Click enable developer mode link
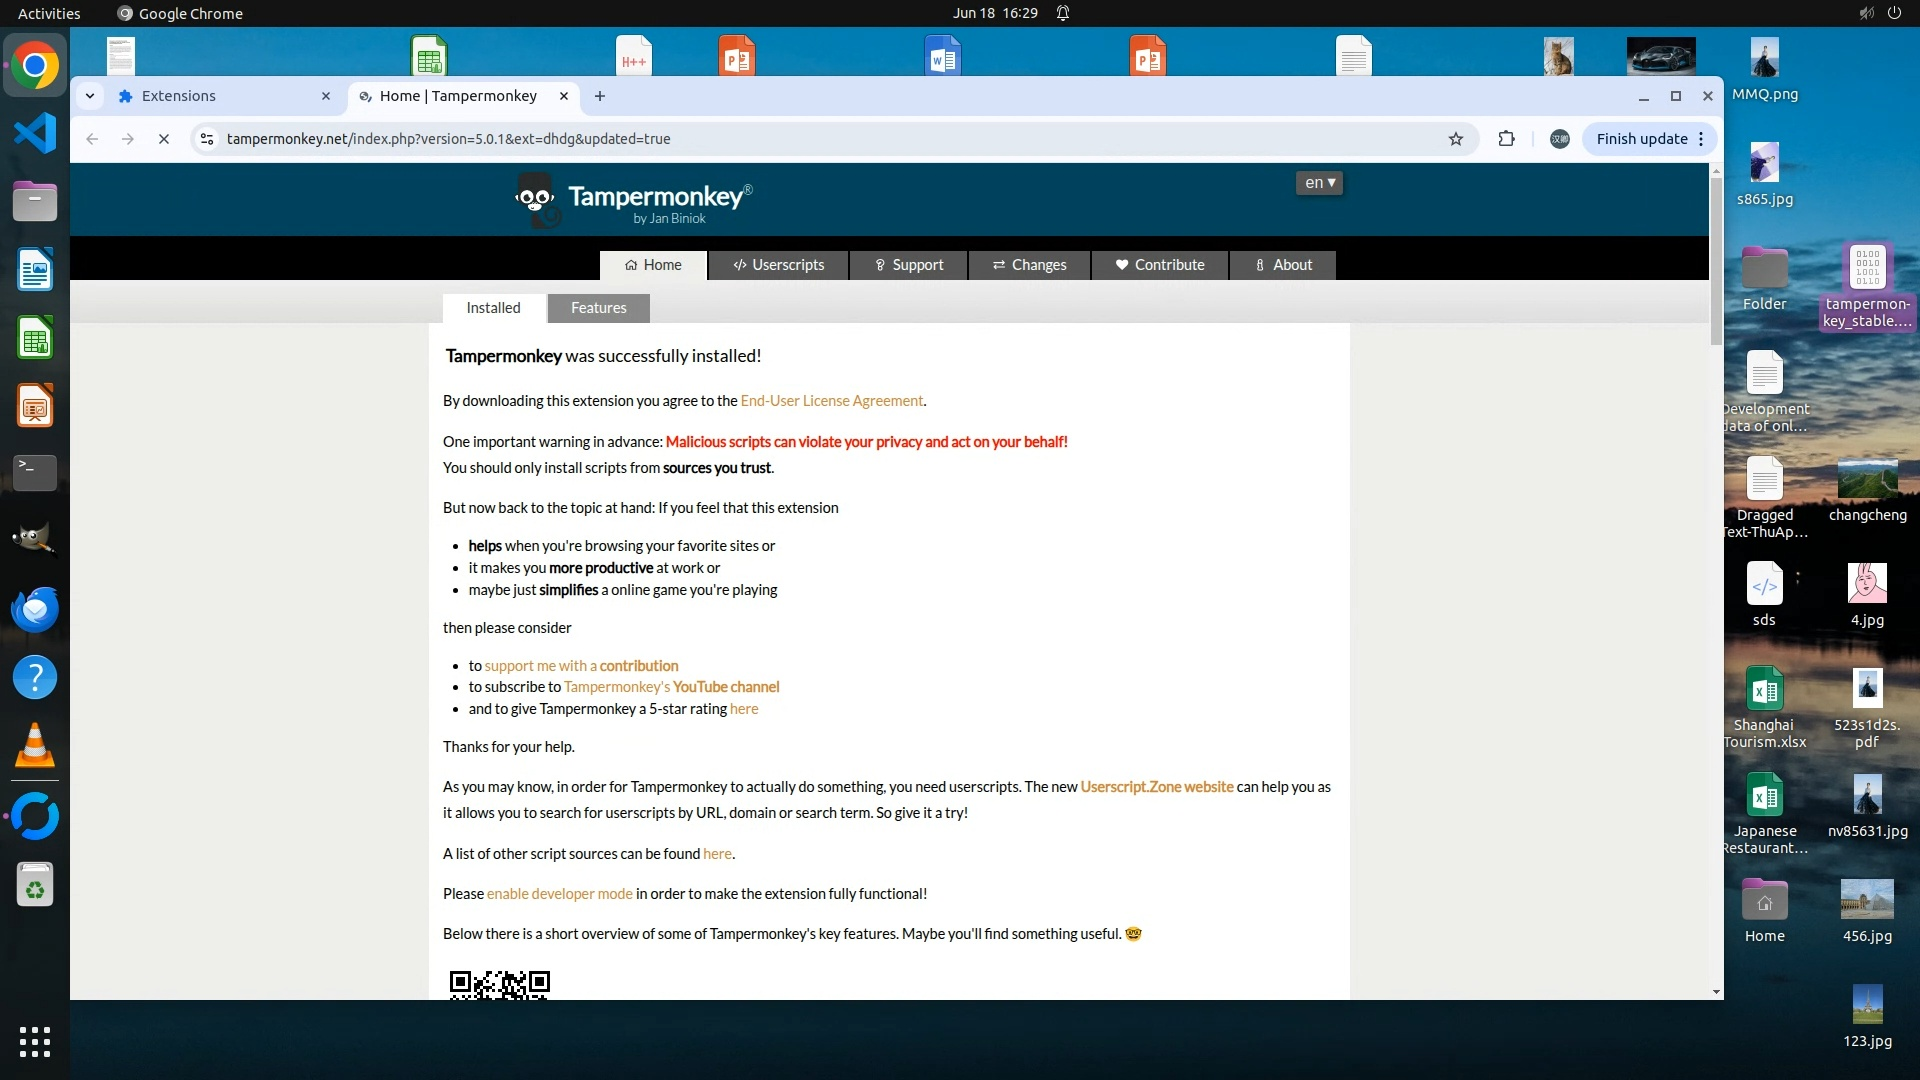Viewport: 1920px width, 1080px height. click(x=559, y=894)
